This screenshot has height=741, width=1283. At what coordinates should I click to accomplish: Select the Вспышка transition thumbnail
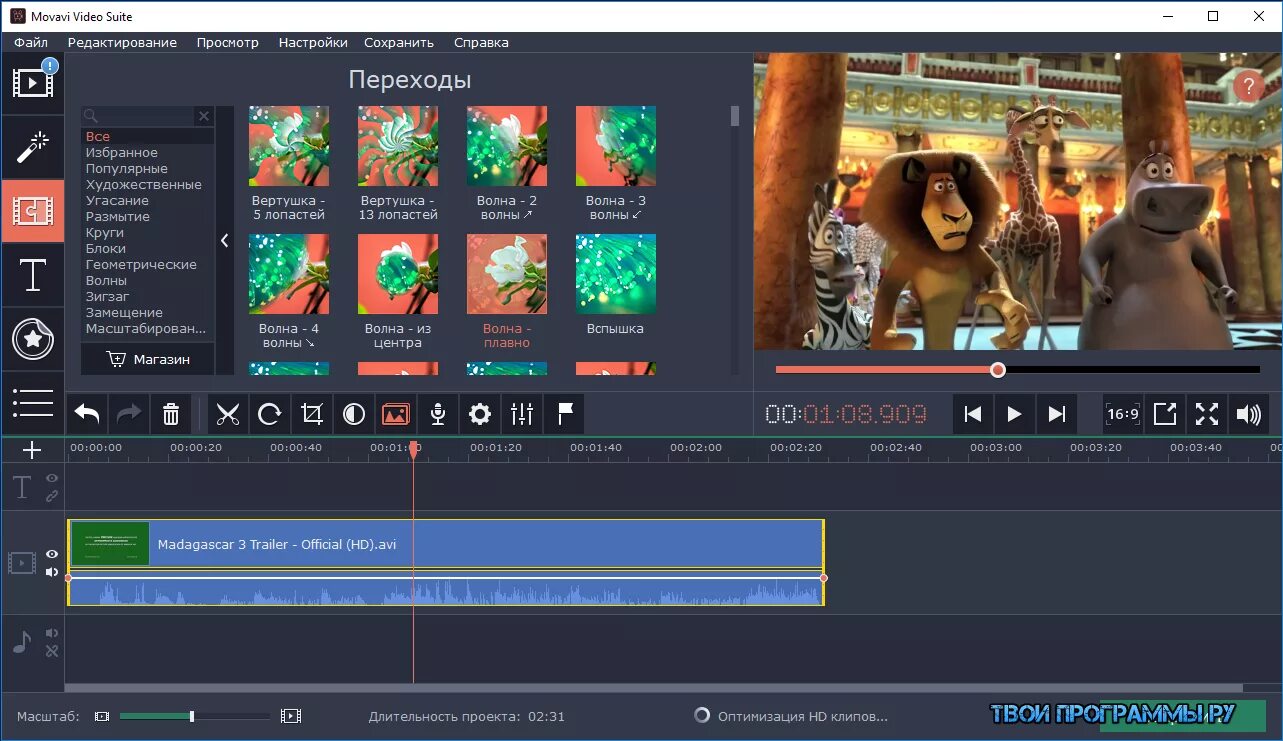pos(616,274)
